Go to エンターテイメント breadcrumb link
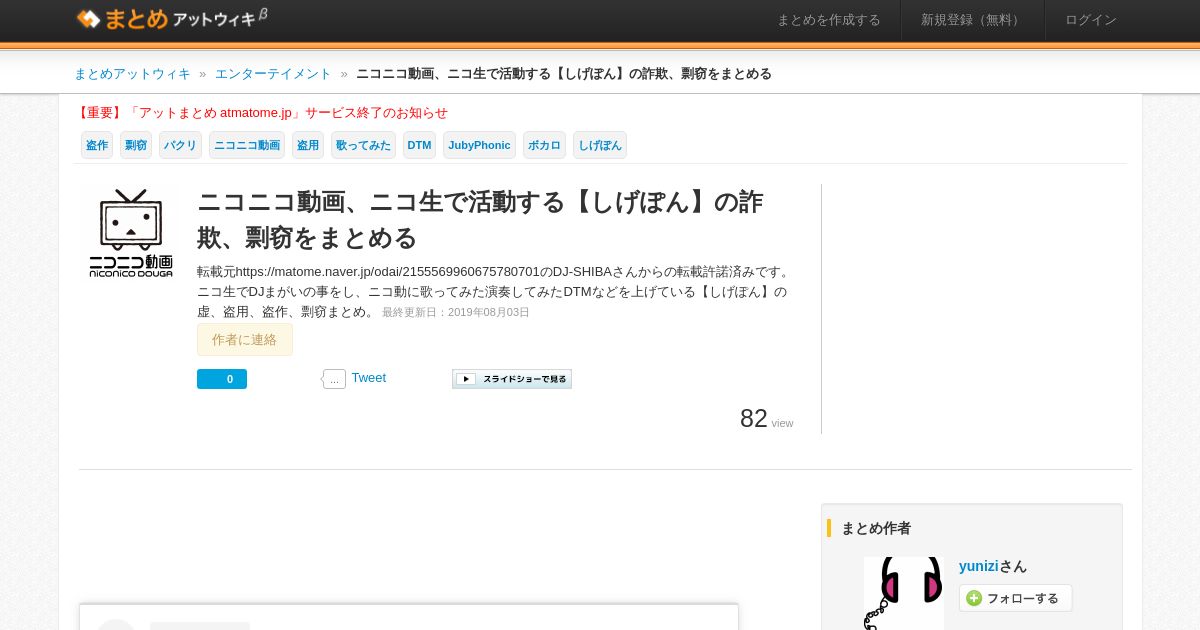Image resolution: width=1200 pixels, height=630 pixels. coord(273,74)
